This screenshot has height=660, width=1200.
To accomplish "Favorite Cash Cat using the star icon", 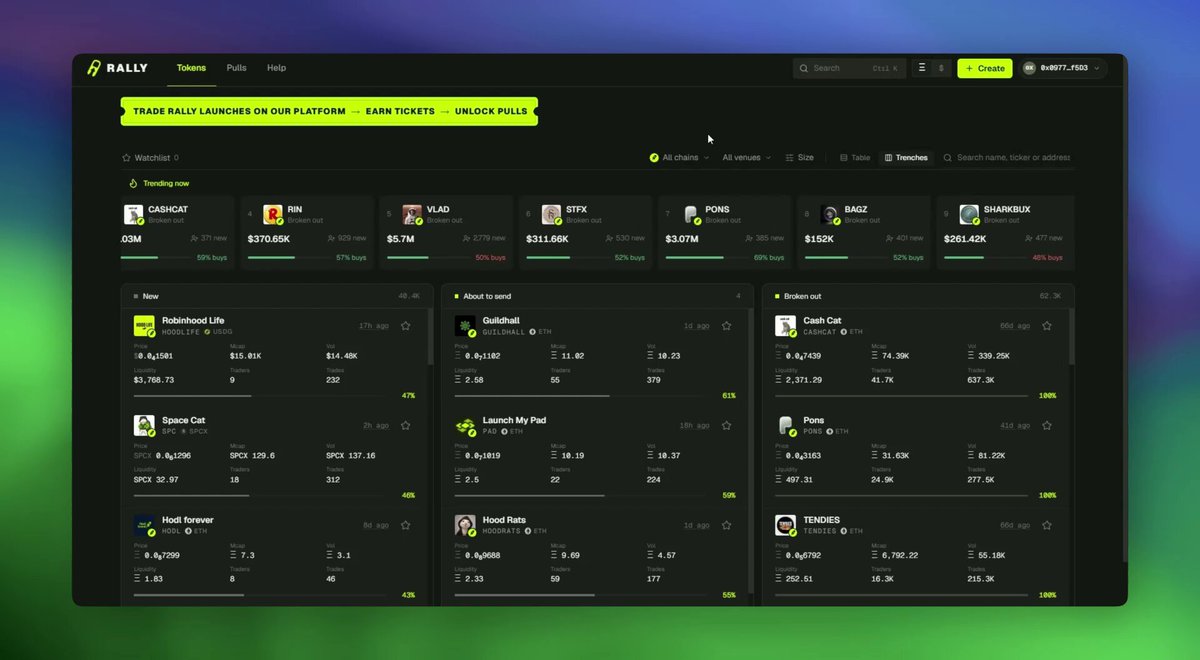I will (x=1047, y=326).
